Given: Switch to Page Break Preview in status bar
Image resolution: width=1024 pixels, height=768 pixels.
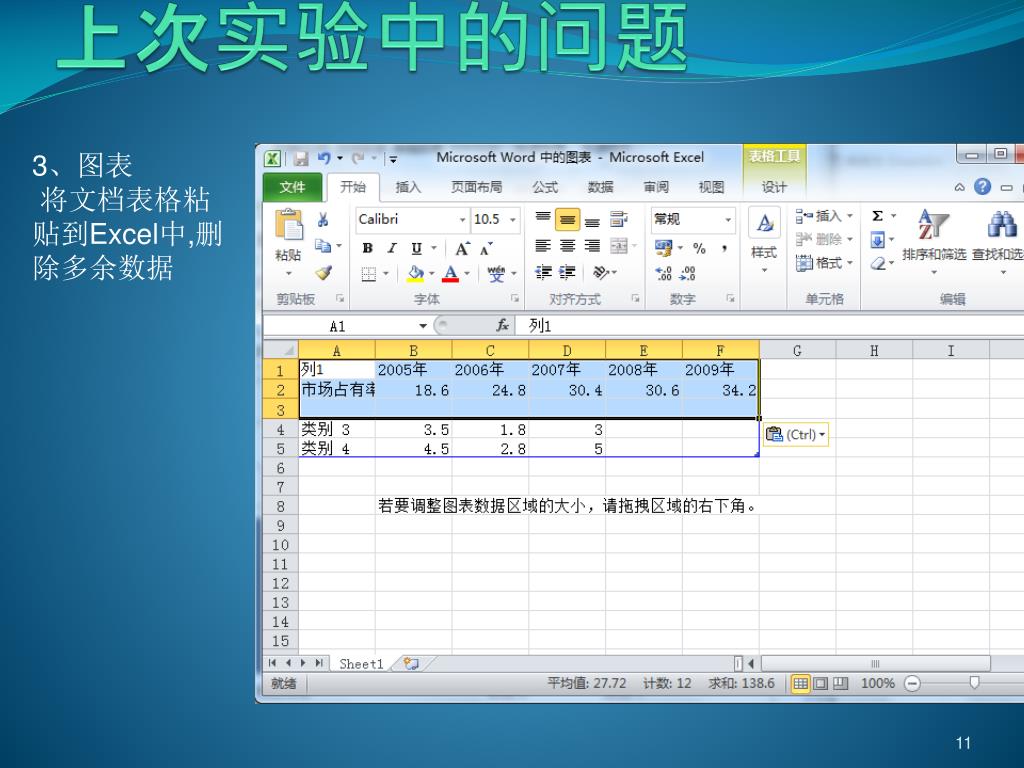Looking at the screenshot, I should point(840,683).
